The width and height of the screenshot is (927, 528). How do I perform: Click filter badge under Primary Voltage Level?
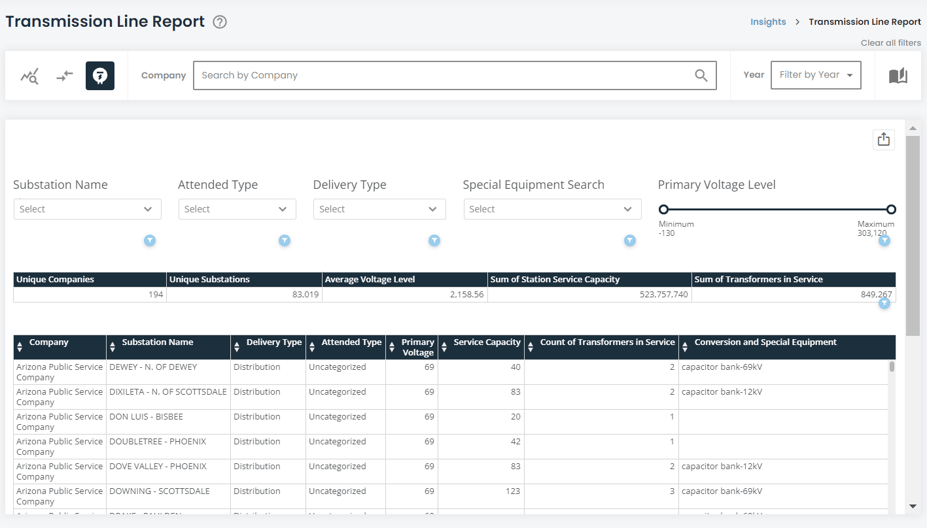point(884,241)
